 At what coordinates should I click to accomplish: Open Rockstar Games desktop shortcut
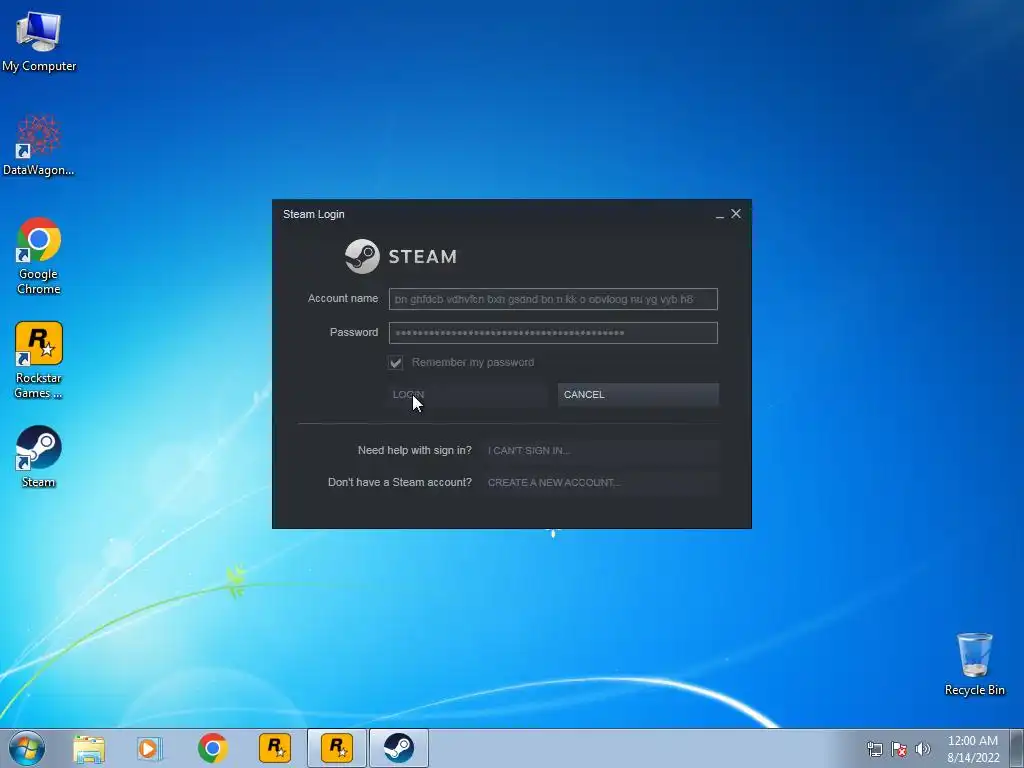click(39, 359)
